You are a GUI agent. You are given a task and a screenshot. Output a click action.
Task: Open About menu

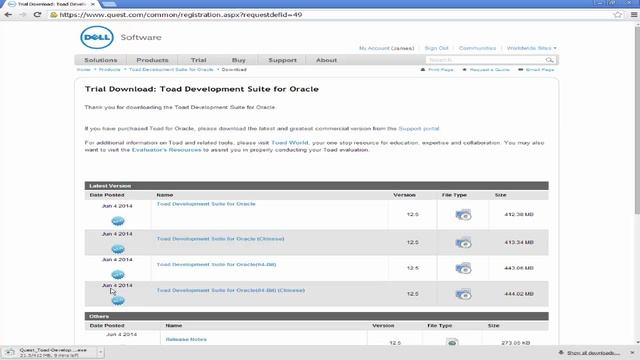click(x=326, y=60)
